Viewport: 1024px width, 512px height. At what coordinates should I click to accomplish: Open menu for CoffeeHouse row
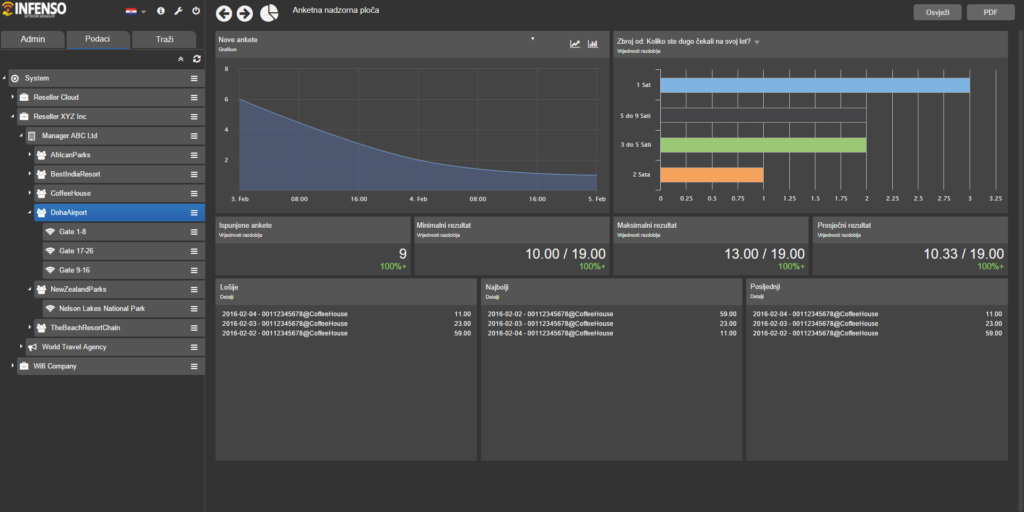click(194, 193)
